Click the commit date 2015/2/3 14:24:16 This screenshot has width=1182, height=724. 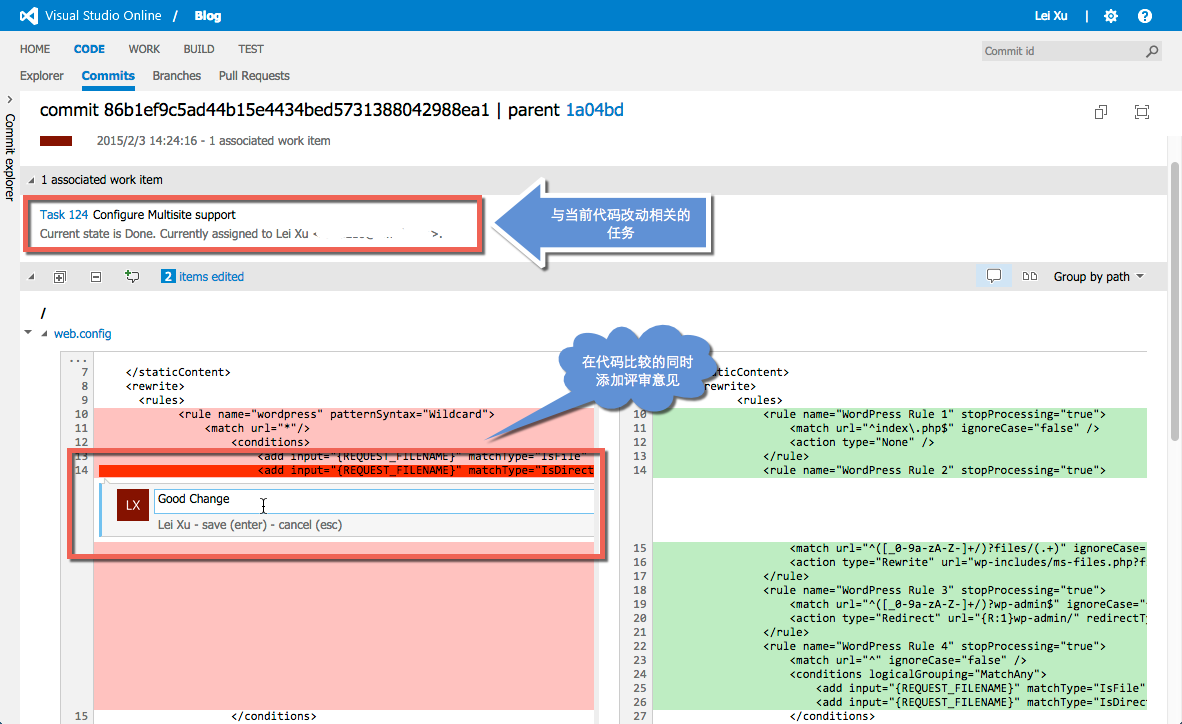pyautogui.click(x=147, y=141)
